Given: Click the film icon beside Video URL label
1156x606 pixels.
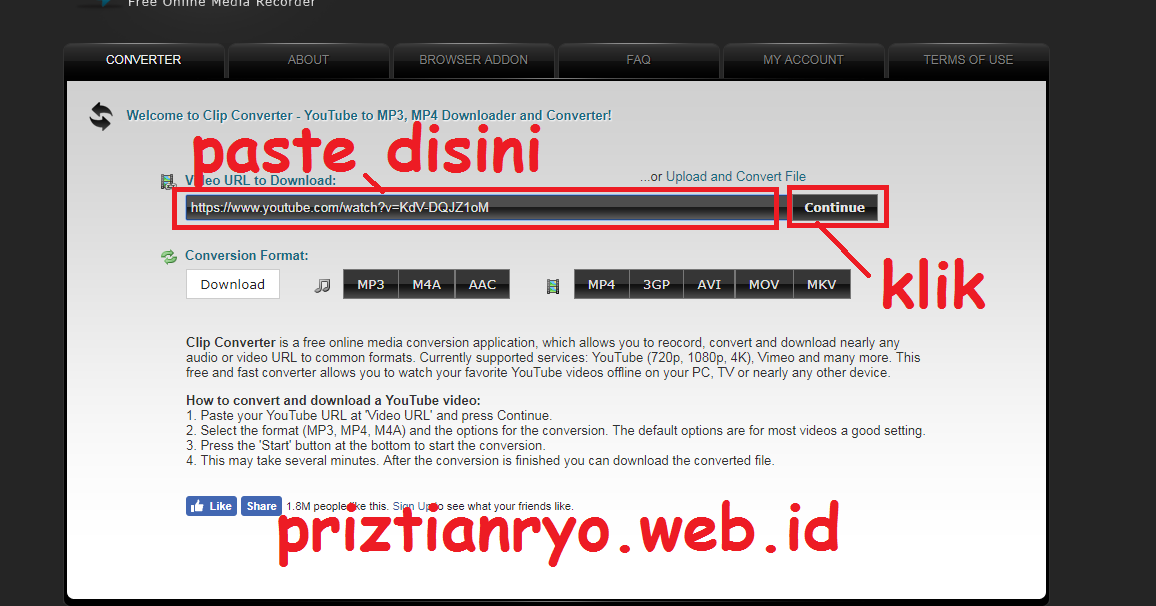Looking at the screenshot, I should coord(168,181).
